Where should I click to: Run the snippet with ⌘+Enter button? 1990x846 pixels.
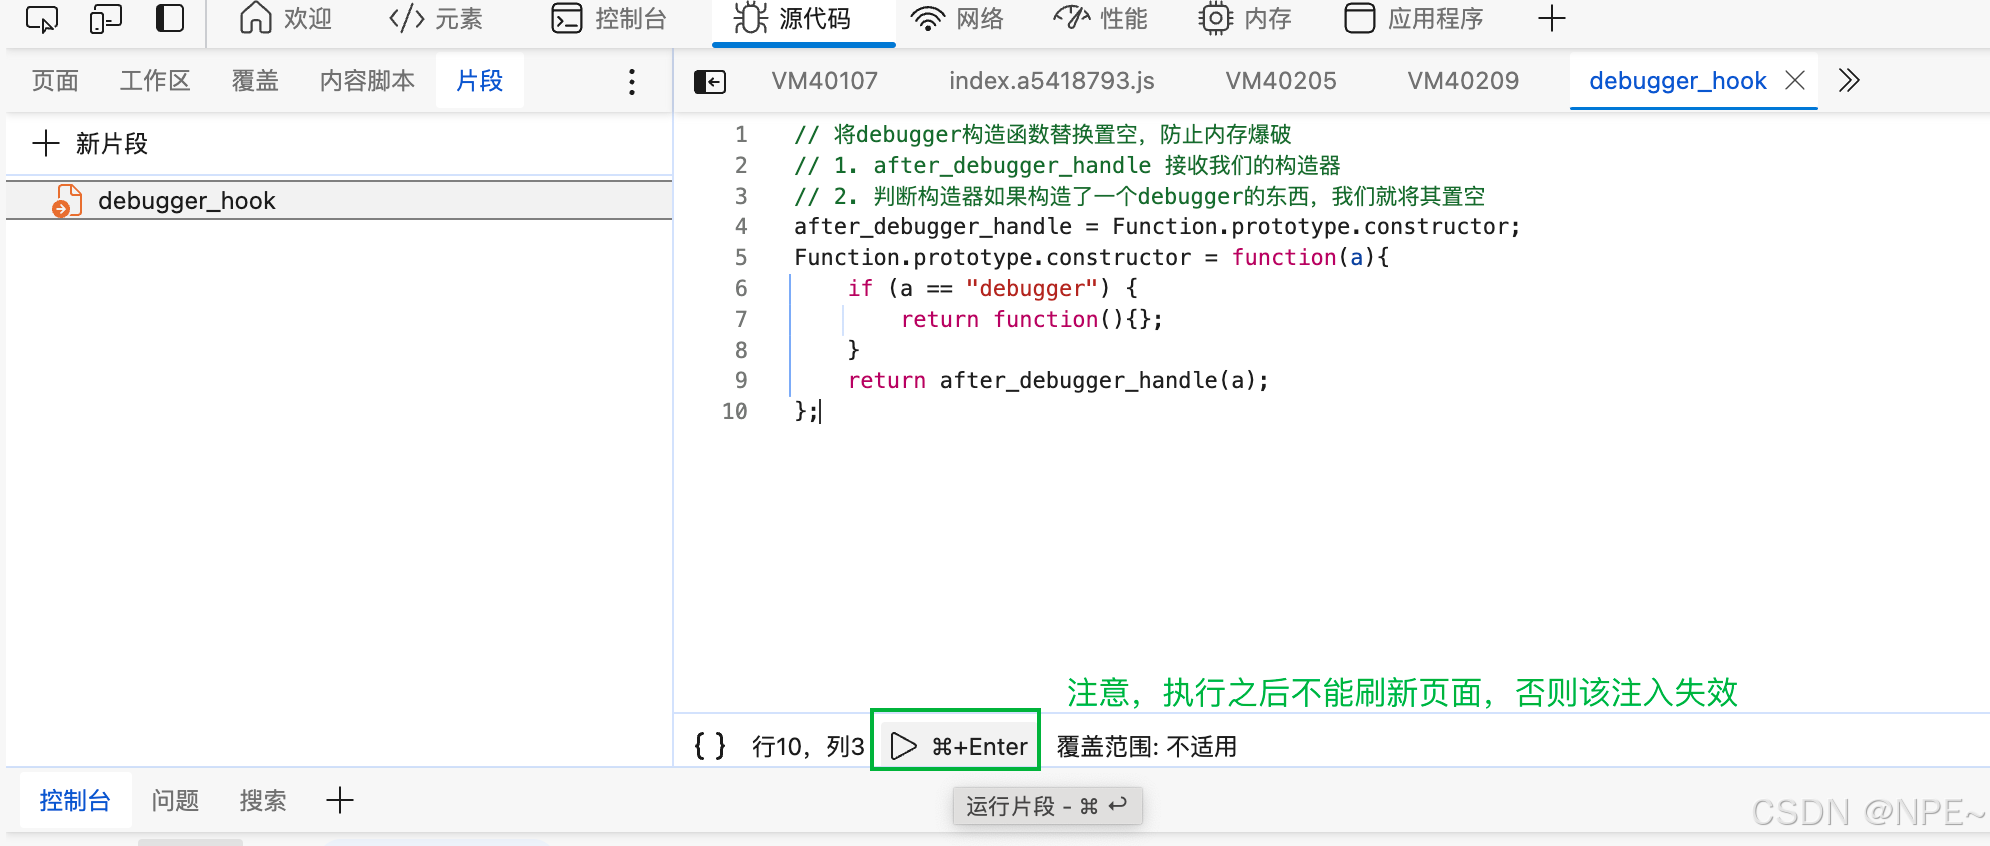[x=957, y=746]
